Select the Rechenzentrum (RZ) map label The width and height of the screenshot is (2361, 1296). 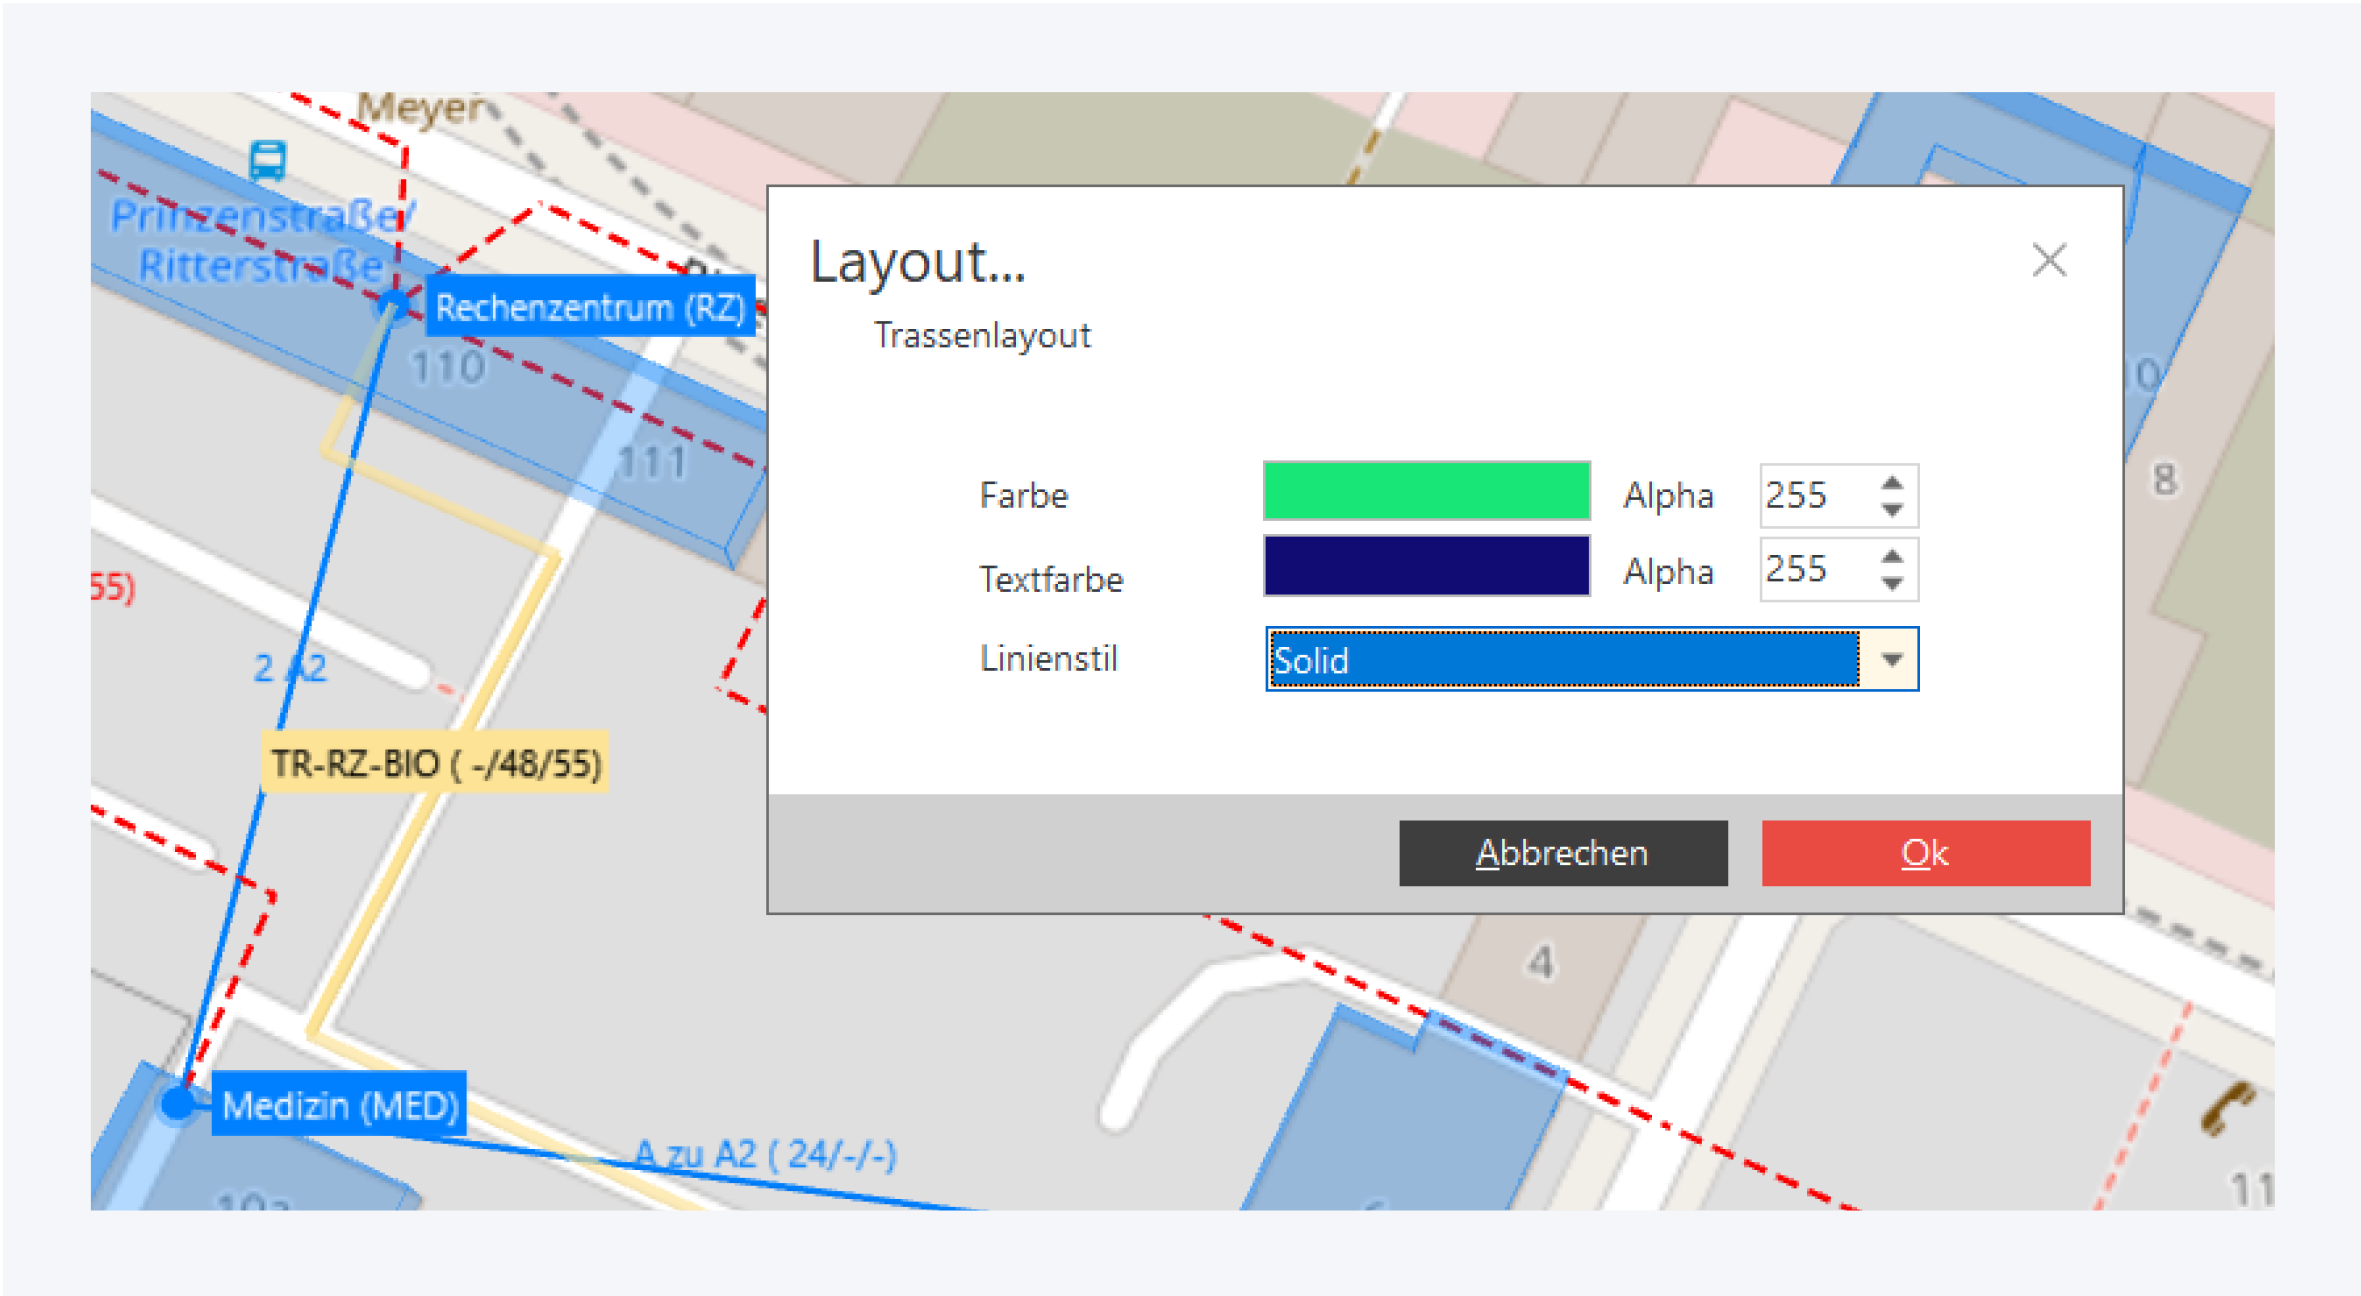coord(590,307)
